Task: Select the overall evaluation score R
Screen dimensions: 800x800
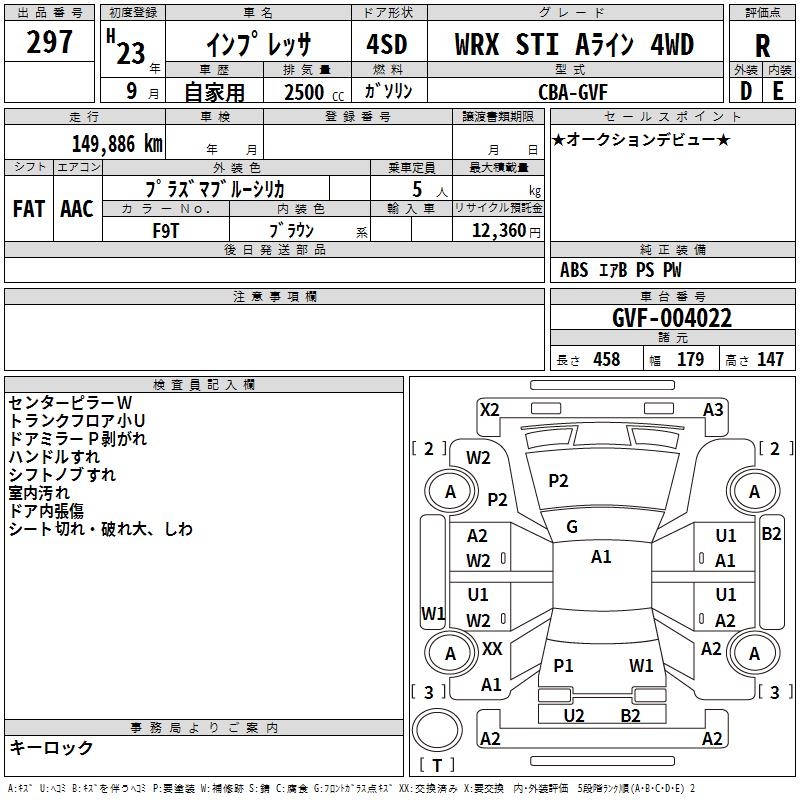Action: point(762,46)
